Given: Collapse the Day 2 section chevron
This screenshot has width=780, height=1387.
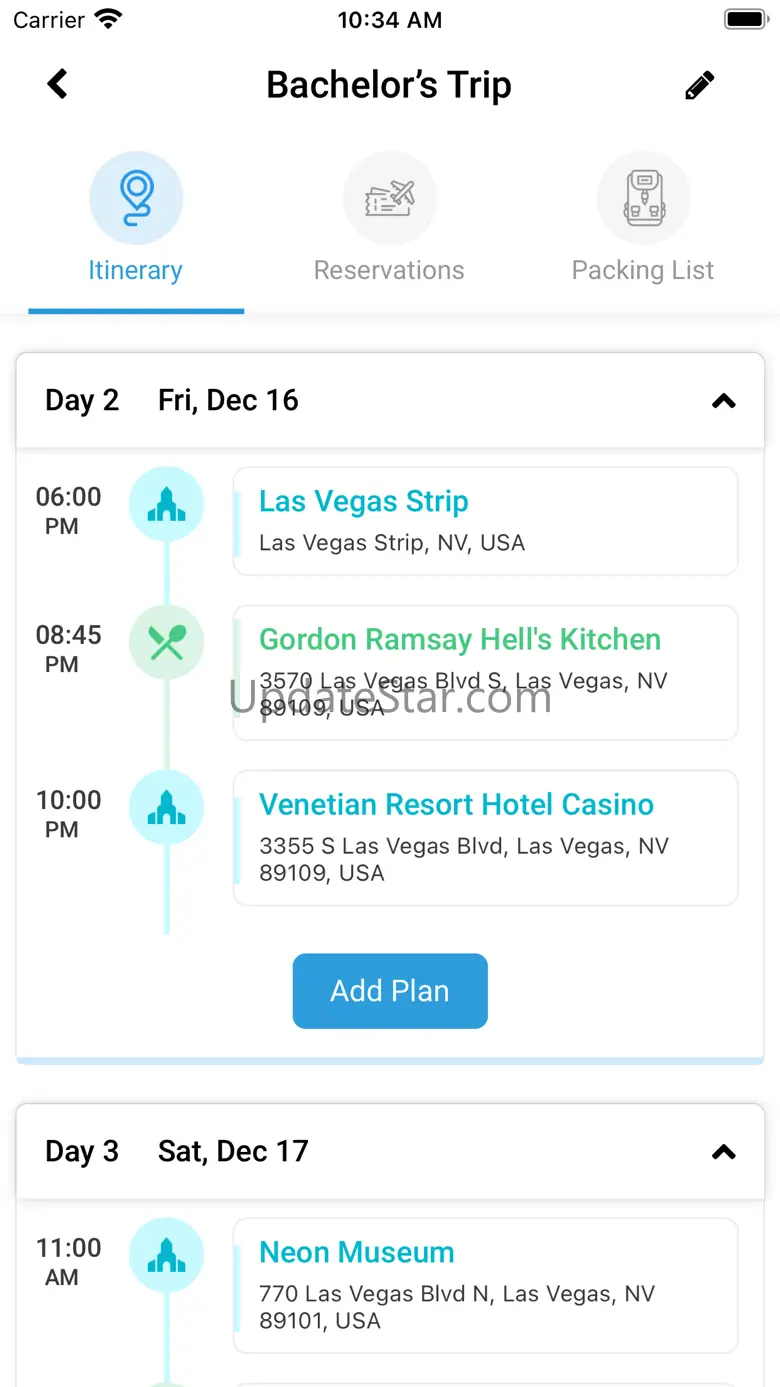Looking at the screenshot, I should pos(723,401).
